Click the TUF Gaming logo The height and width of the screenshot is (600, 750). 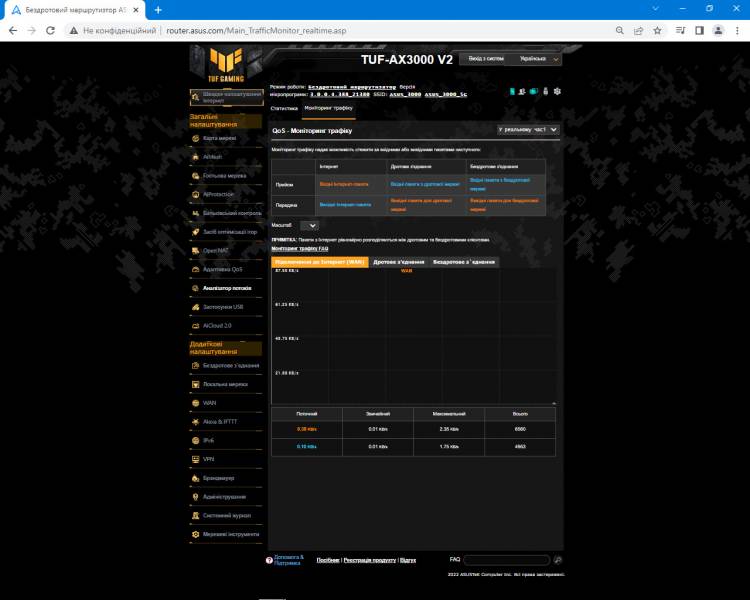click(x=226, y=65)
